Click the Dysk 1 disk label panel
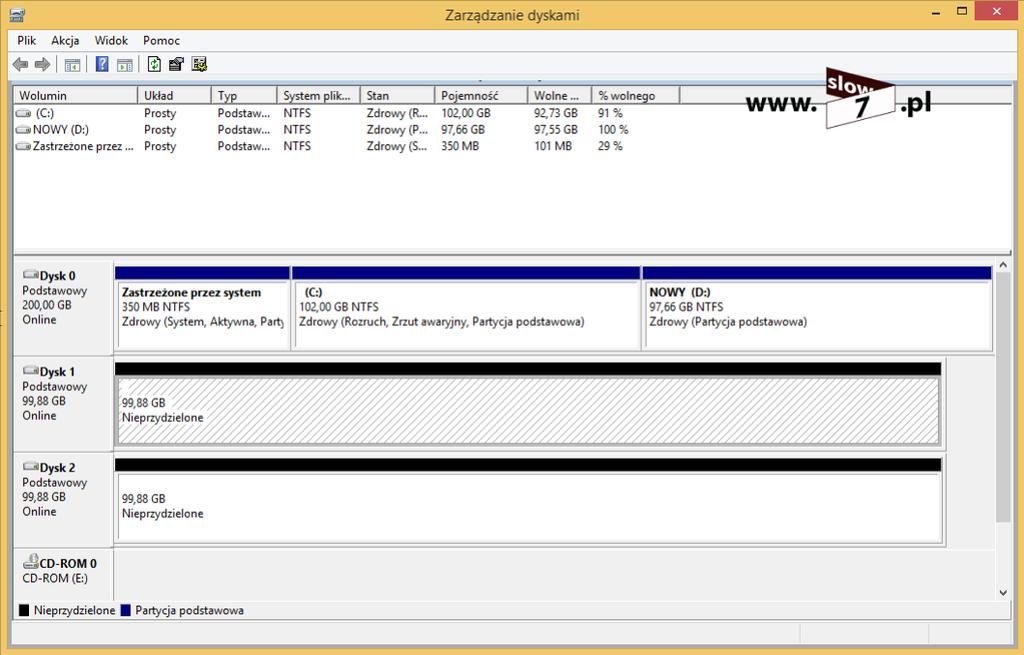 coord(63,404)
